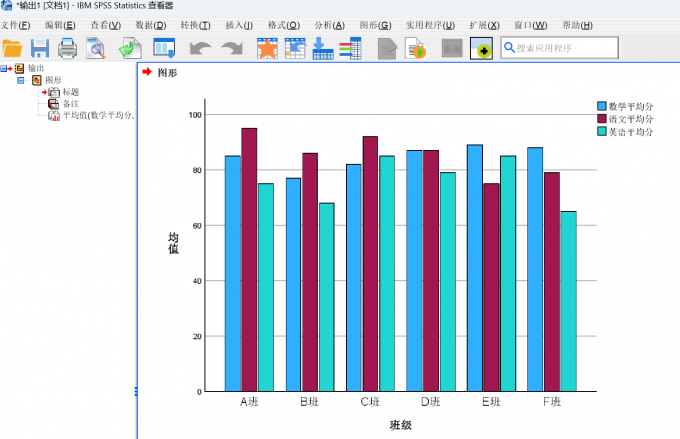Redo the last action

coord(232,48)
